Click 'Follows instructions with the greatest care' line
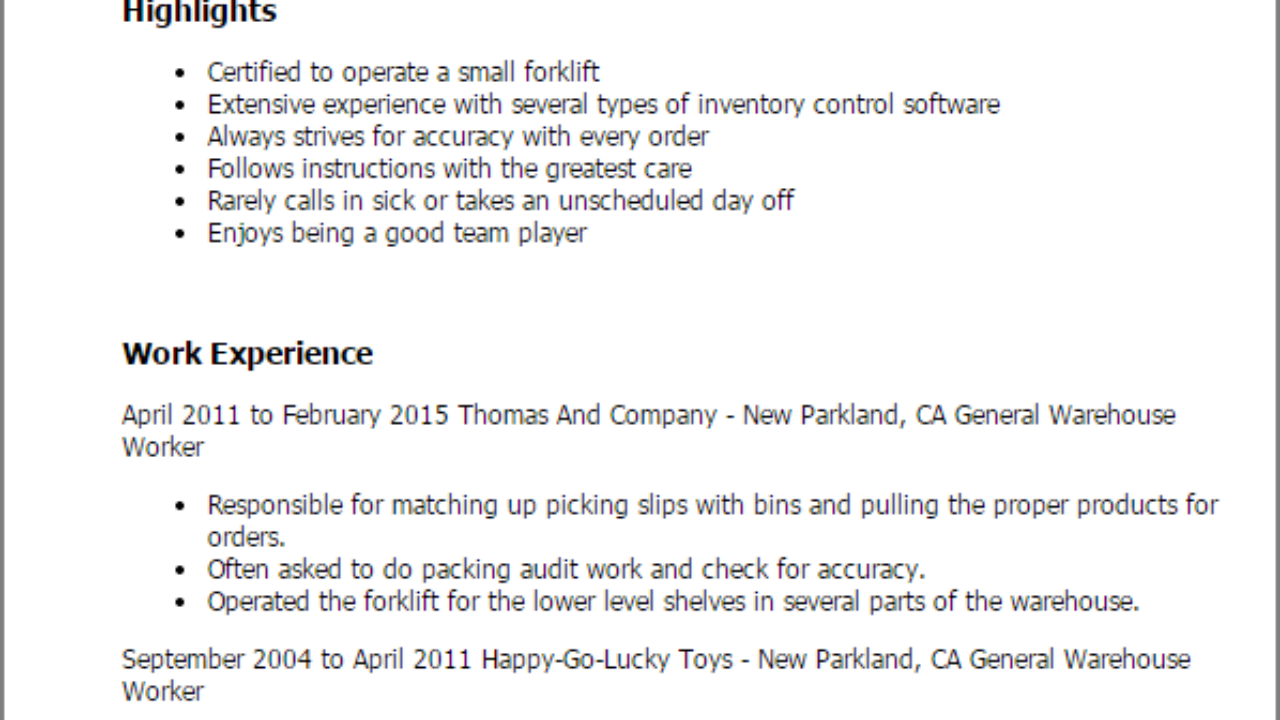1280x720 pixels. click(x=449, y=169)
